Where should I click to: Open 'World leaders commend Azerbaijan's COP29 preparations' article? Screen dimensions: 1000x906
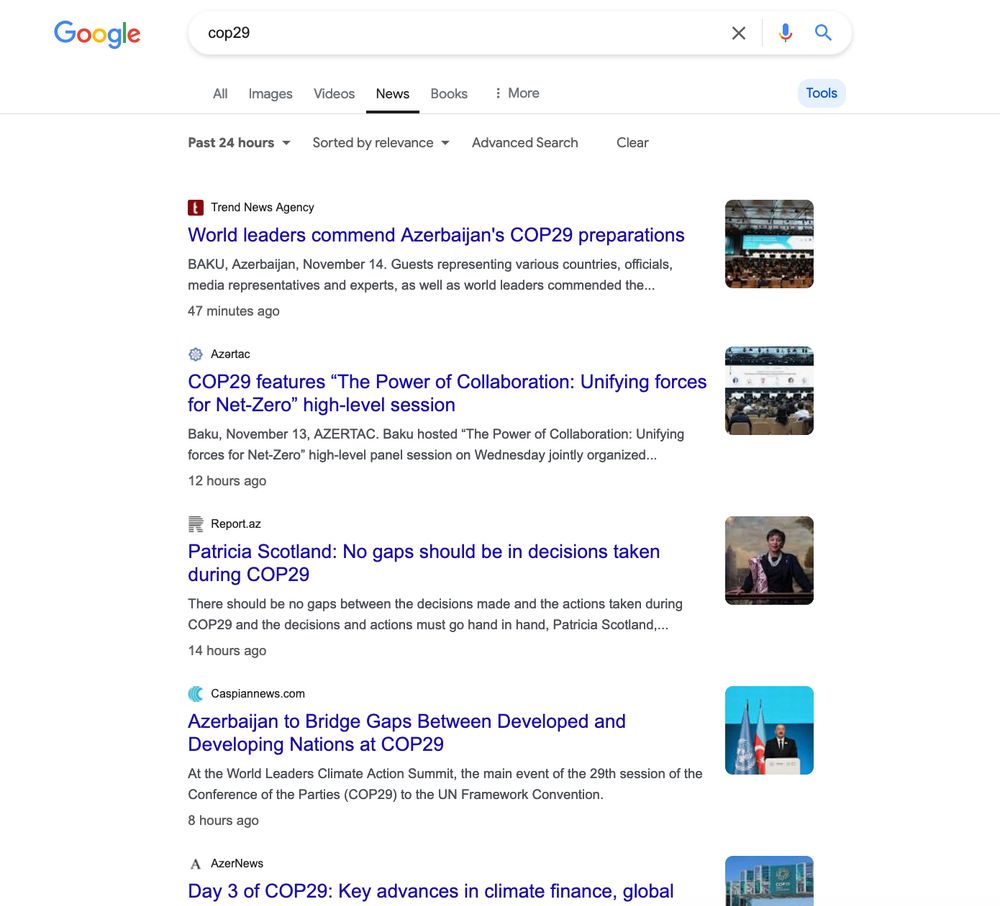[436, 235]
